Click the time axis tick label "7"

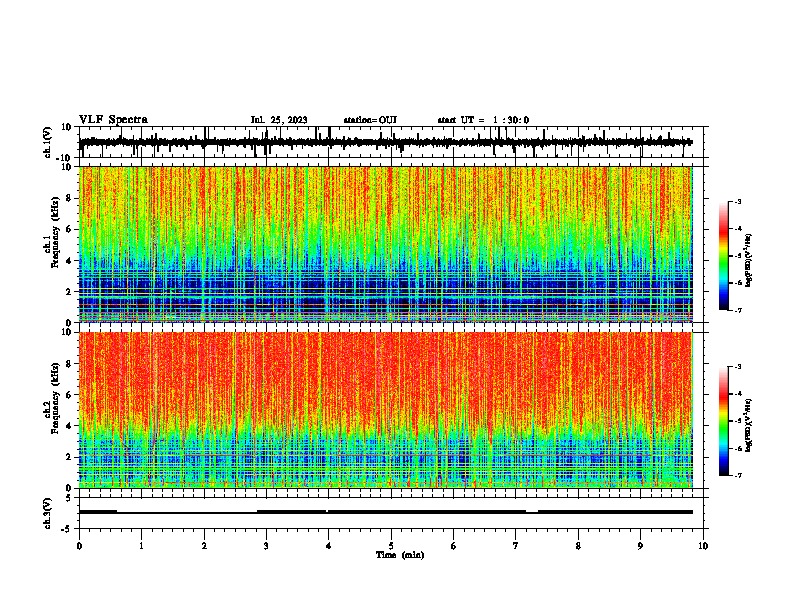click(x=516, y=546)
